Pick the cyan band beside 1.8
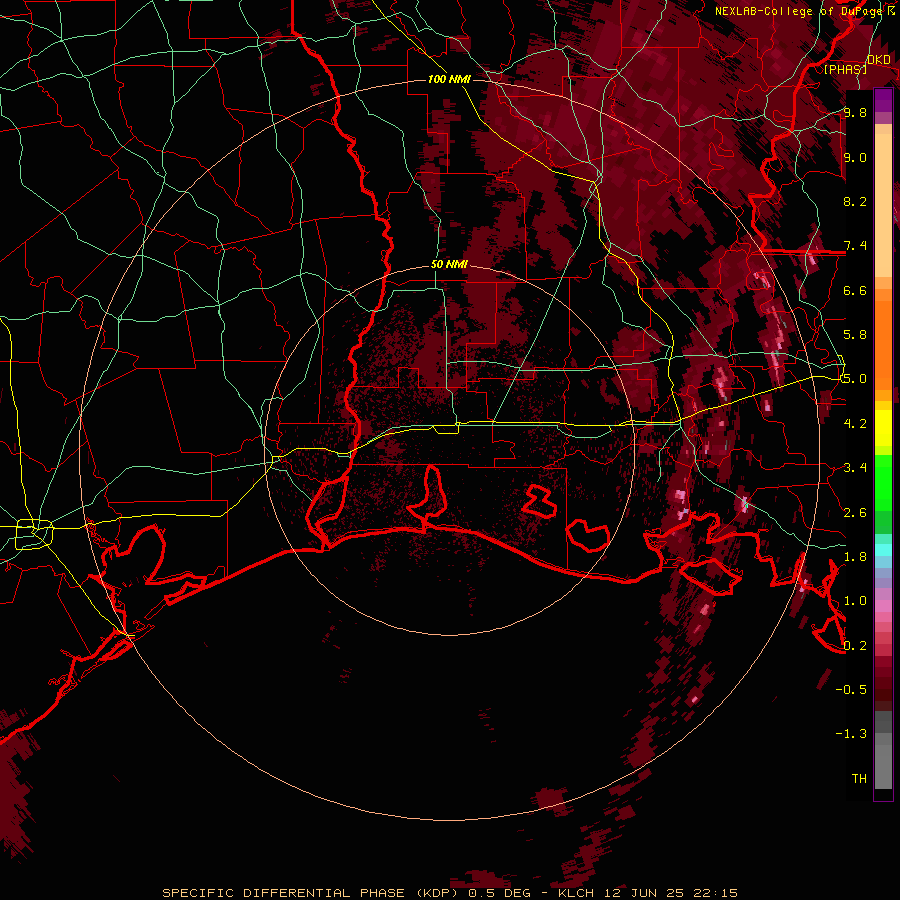This screenshot has width=900, height=900. pyautogui.click(x=883, y=550)
